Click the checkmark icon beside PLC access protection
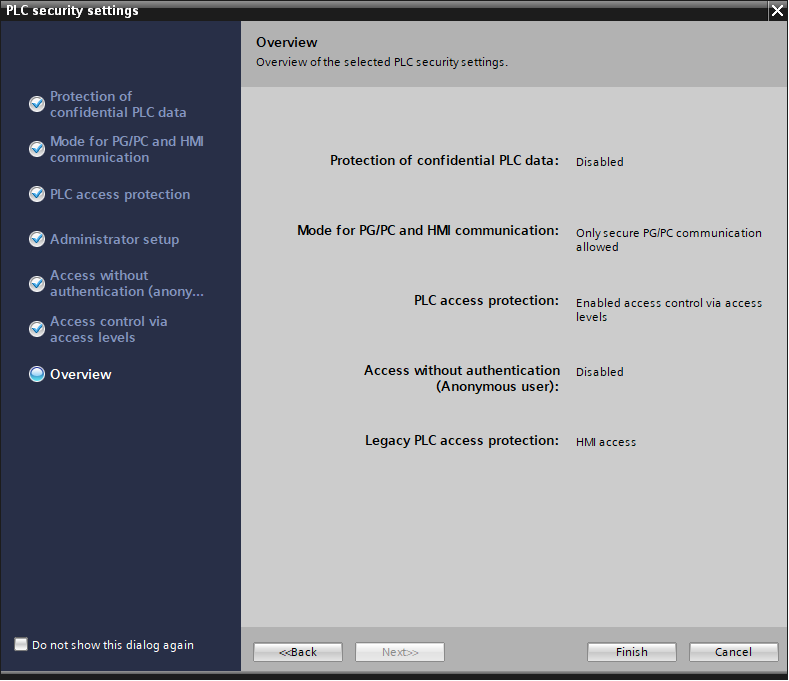Image resolution: width=789 pixels, height=681 pixels. pyautogui.click(x=37, y=194)
